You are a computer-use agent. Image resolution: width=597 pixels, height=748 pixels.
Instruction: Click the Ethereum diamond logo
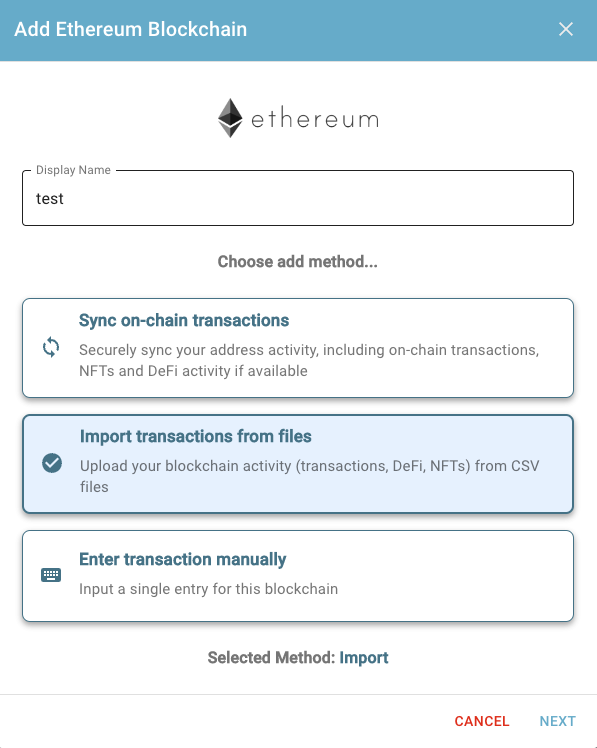click(230, 118)
